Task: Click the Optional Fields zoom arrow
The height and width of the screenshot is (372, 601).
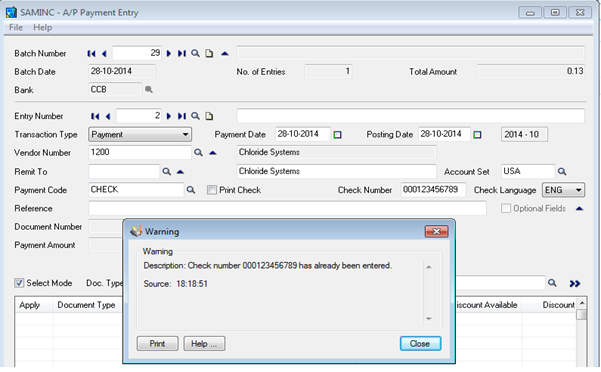Action: pos(580,209)
